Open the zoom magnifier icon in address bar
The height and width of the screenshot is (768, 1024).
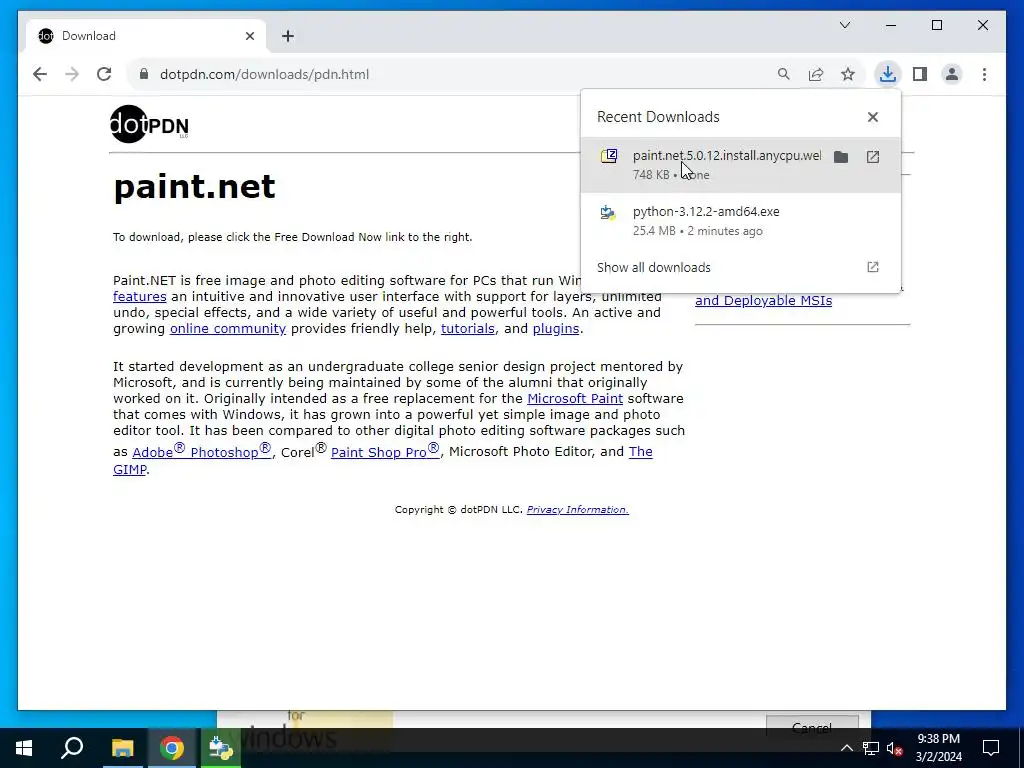[x=784, y=74]
